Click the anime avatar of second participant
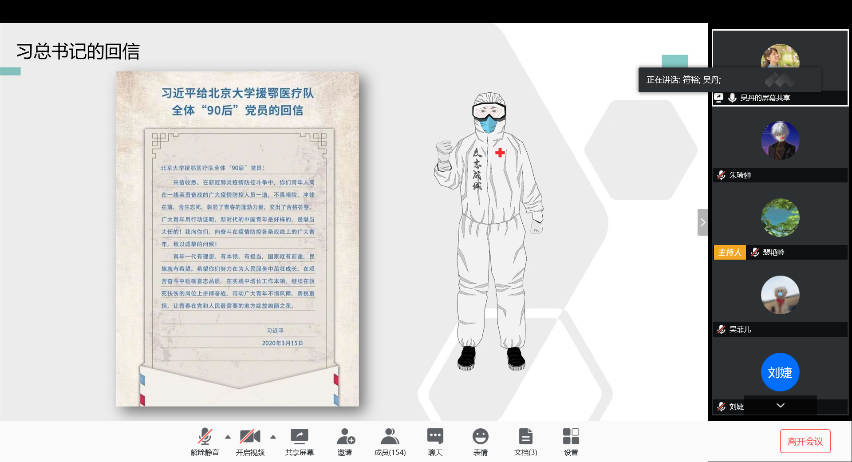 point(780,140)
